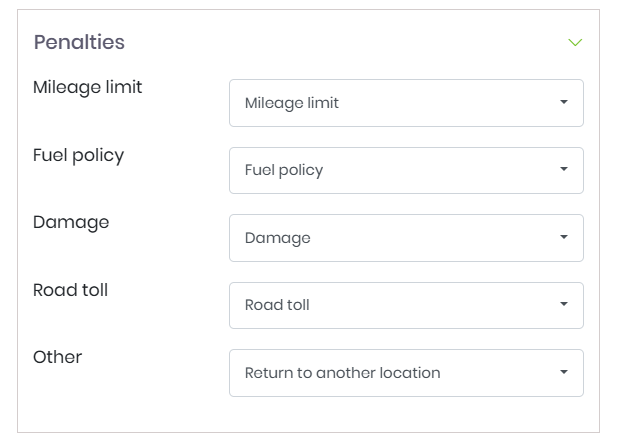Screen dimensions: 618x440
Task: Select the Damage row label text
Action: click(x=71, y=222)
